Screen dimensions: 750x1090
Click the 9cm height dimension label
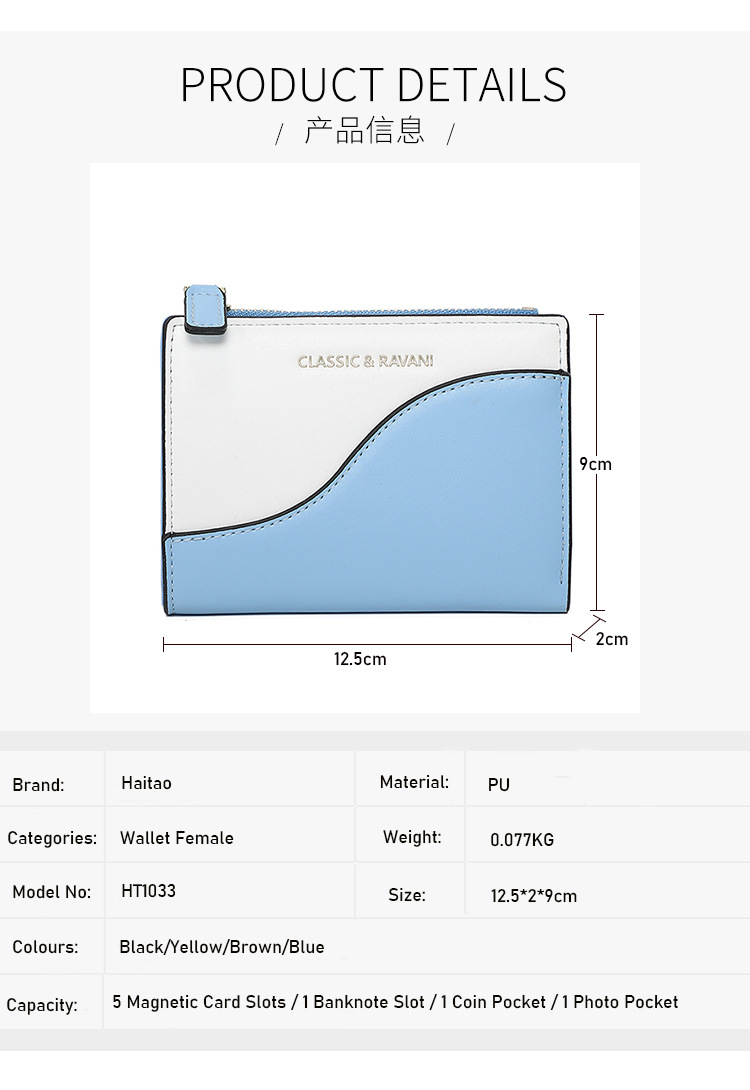(x=595, y=464)
